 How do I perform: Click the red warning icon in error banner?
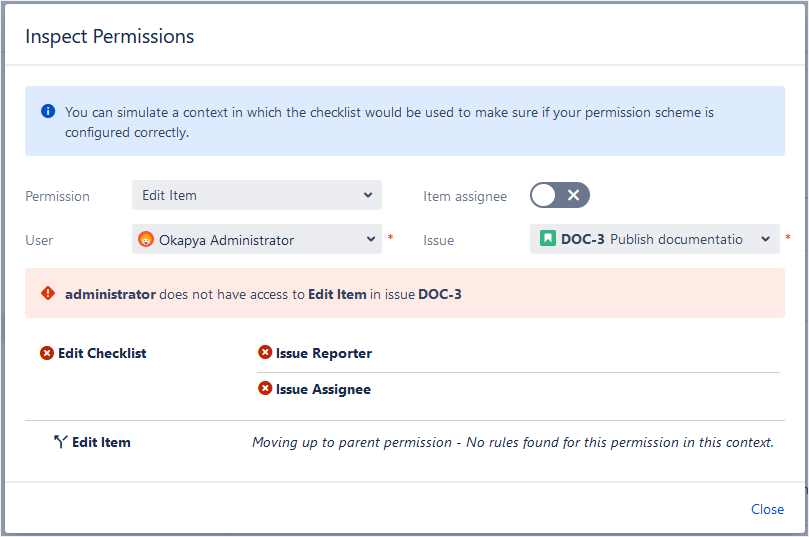tap(48, 294)
